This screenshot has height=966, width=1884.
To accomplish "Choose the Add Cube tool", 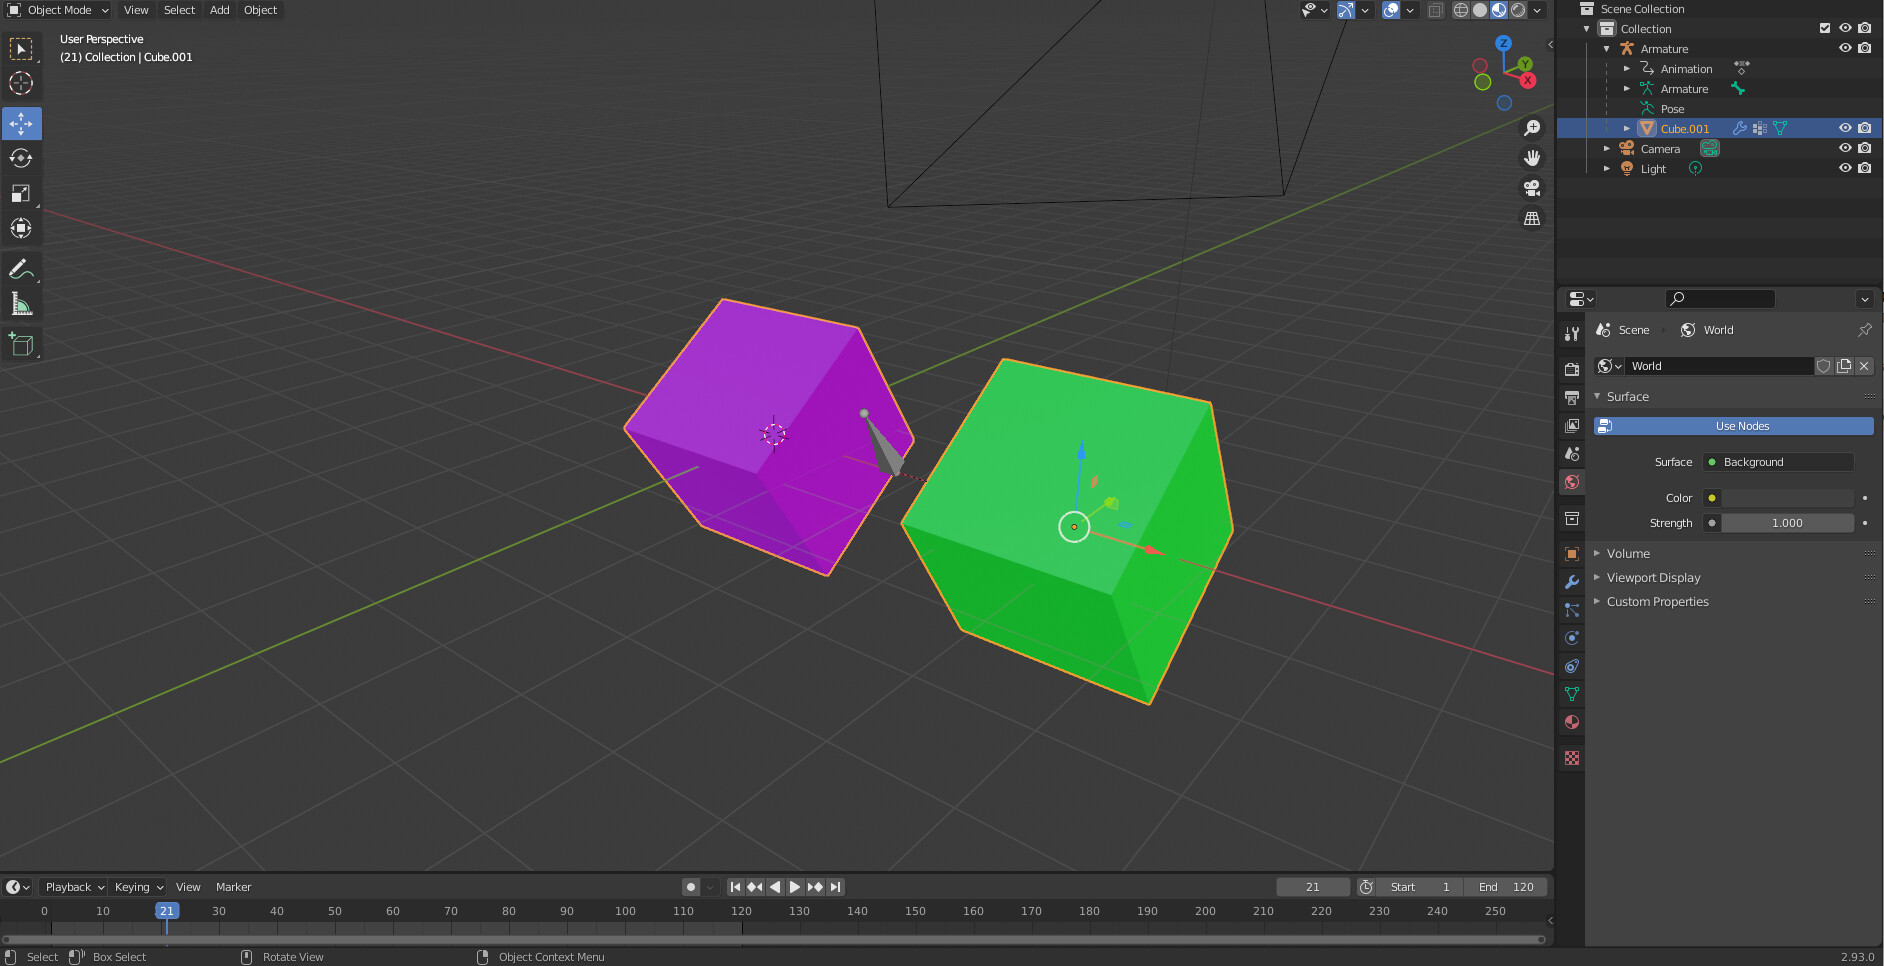I will coord(21,345).
